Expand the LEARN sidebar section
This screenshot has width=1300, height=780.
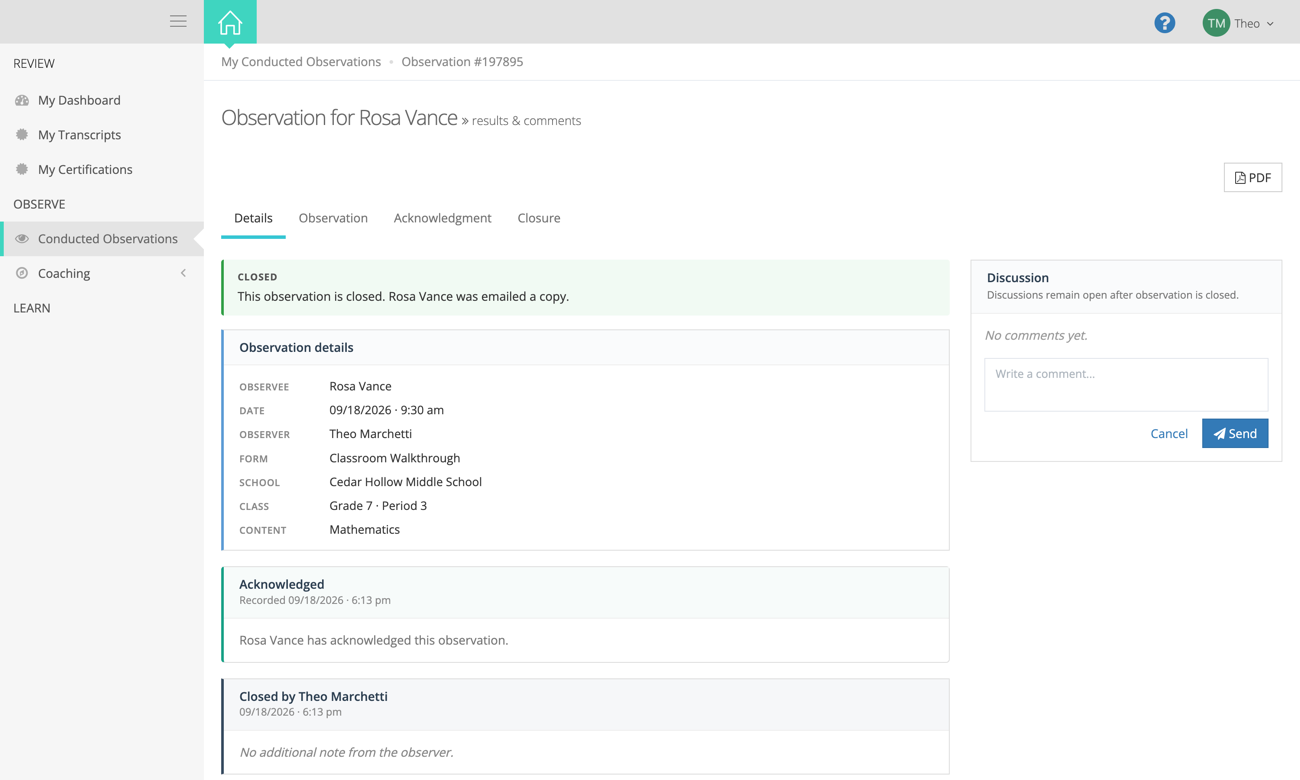(32, 308)
